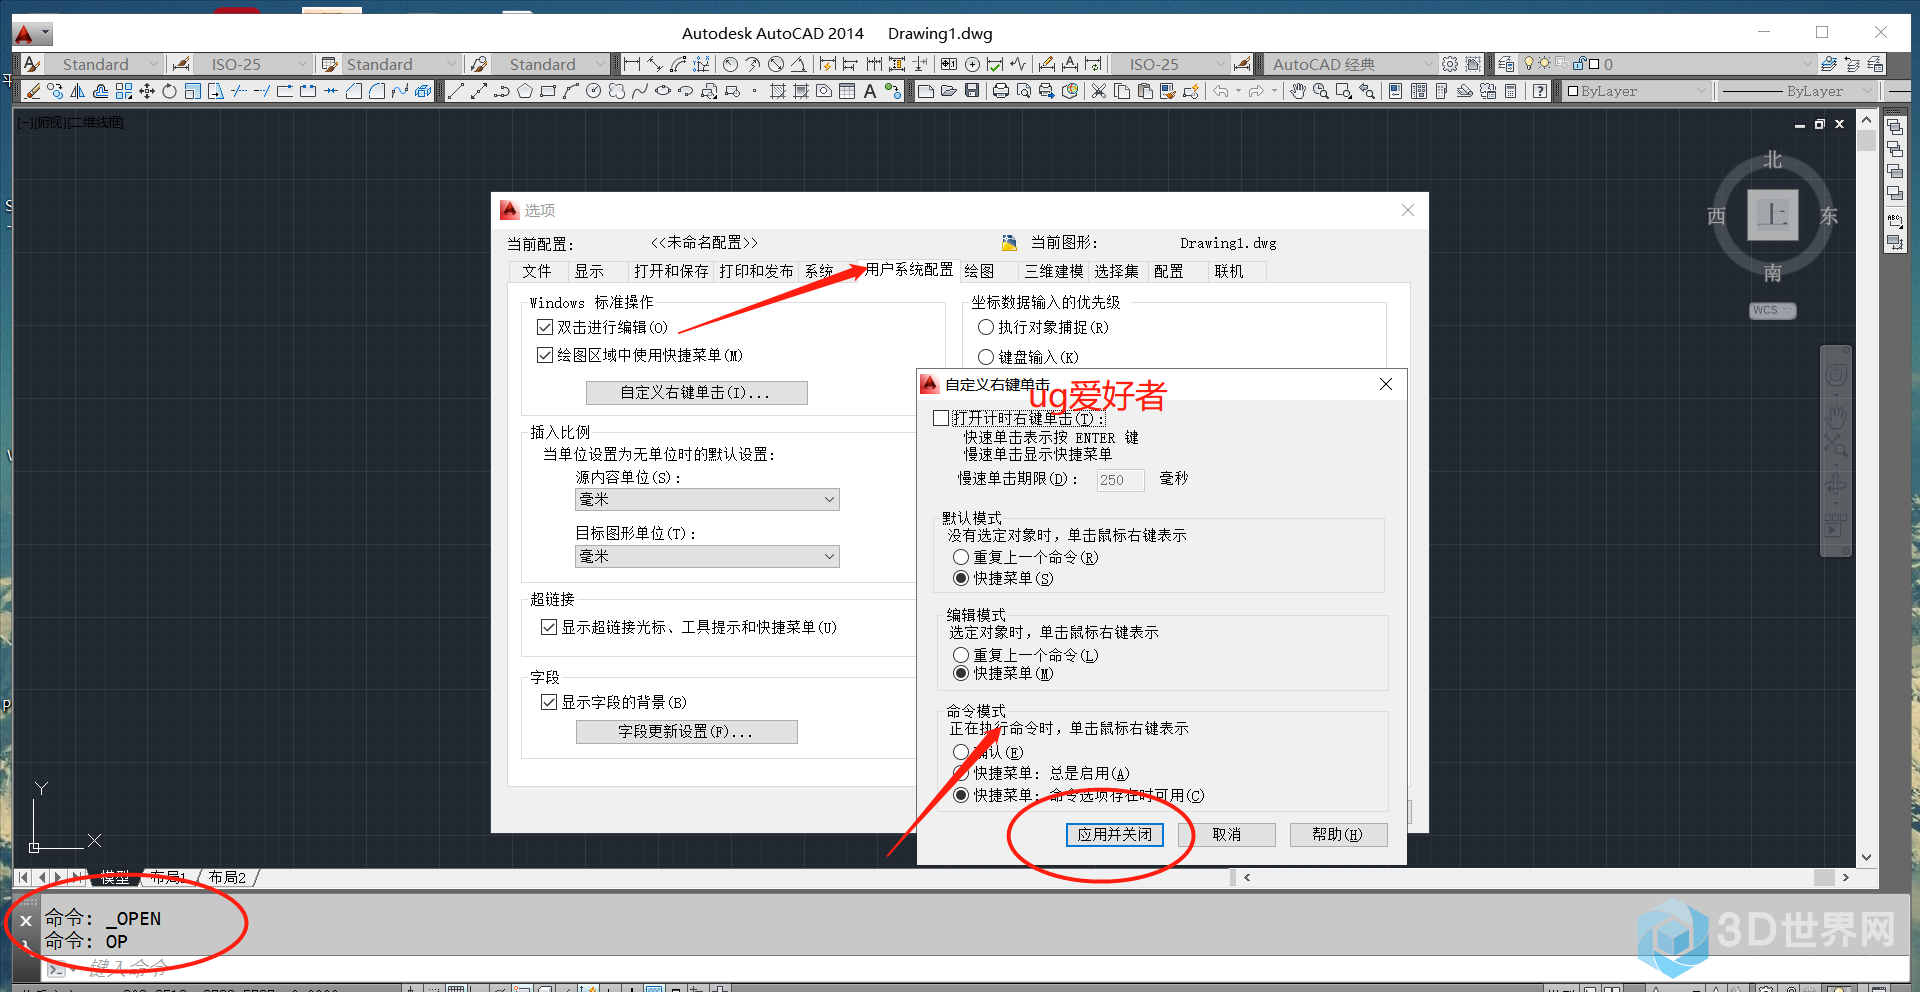Screen dimensions: 1920x992
Task: Enable the 打开计时右键单击 checkbox
Action: coord(941,418)
